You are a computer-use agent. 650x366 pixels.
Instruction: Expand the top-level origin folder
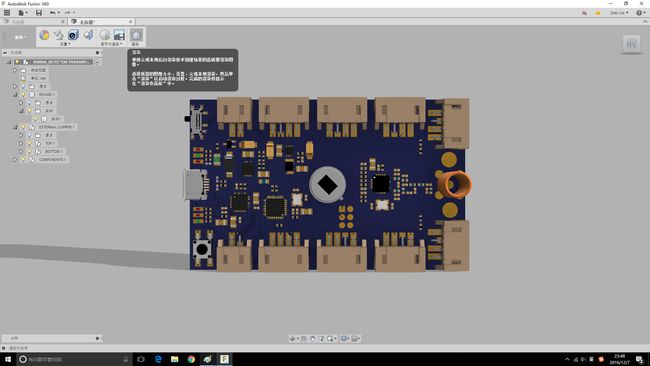coord(15,86)
